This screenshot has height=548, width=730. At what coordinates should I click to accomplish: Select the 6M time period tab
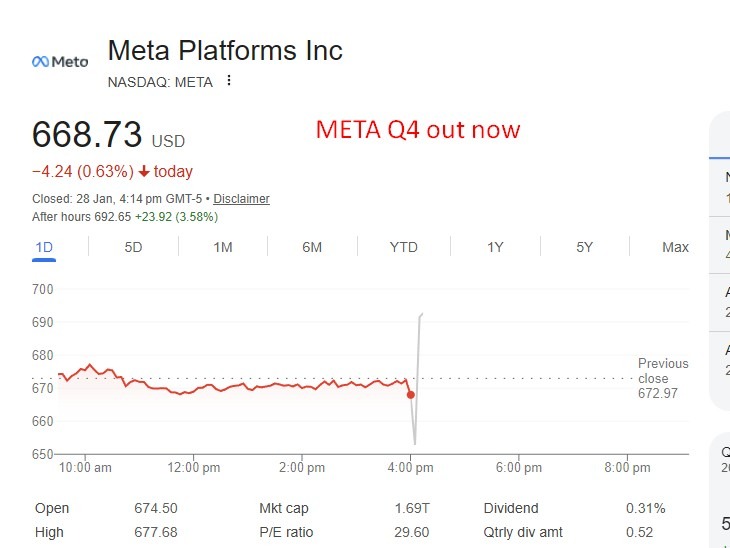312,247
